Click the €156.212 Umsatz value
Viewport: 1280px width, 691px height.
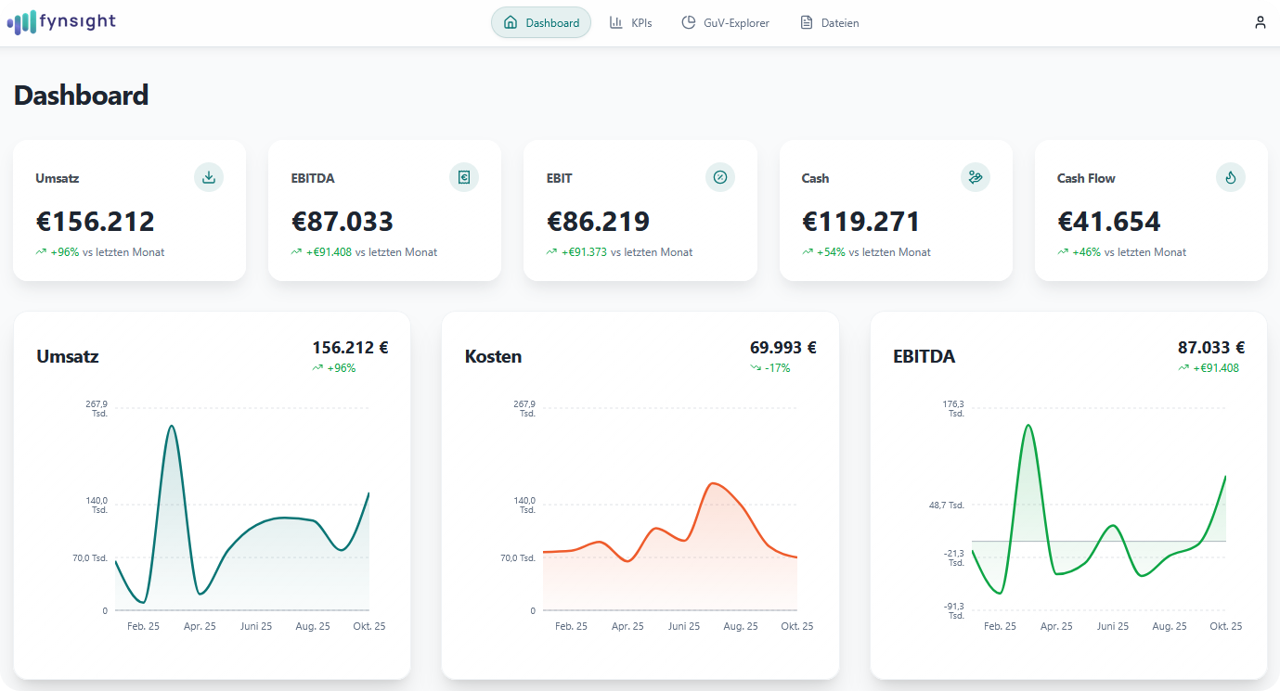click(95, 221)
